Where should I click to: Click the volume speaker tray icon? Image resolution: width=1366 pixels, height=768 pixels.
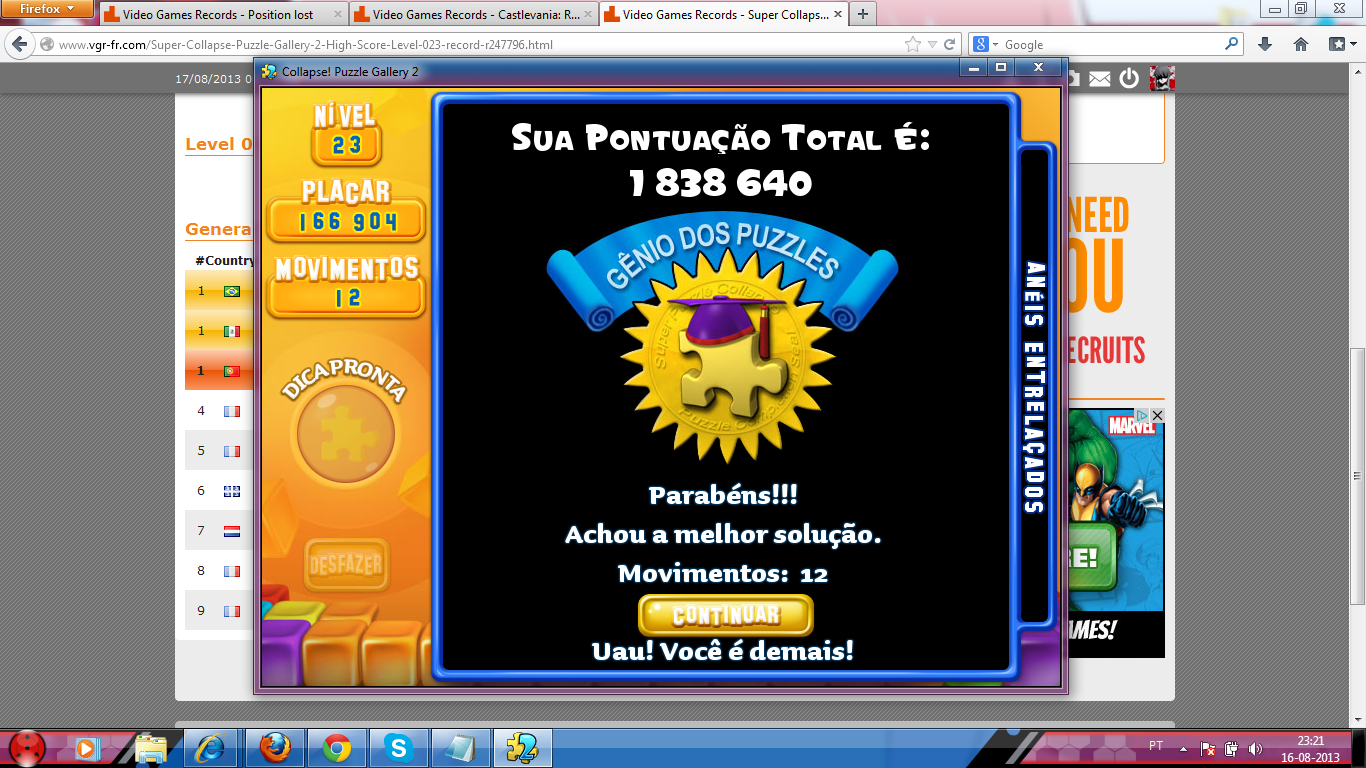pos(1255,748)
